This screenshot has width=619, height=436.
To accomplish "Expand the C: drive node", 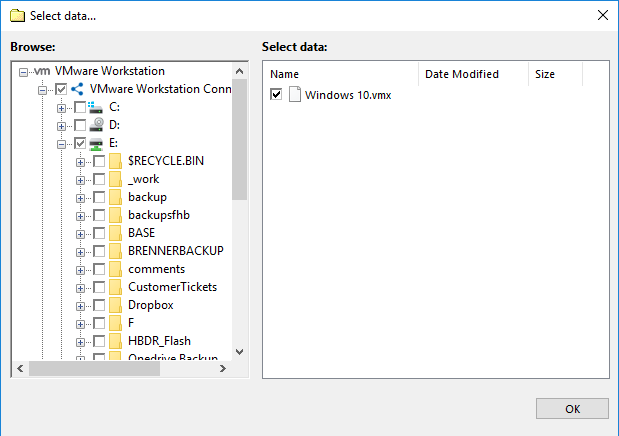I will 61,108.
